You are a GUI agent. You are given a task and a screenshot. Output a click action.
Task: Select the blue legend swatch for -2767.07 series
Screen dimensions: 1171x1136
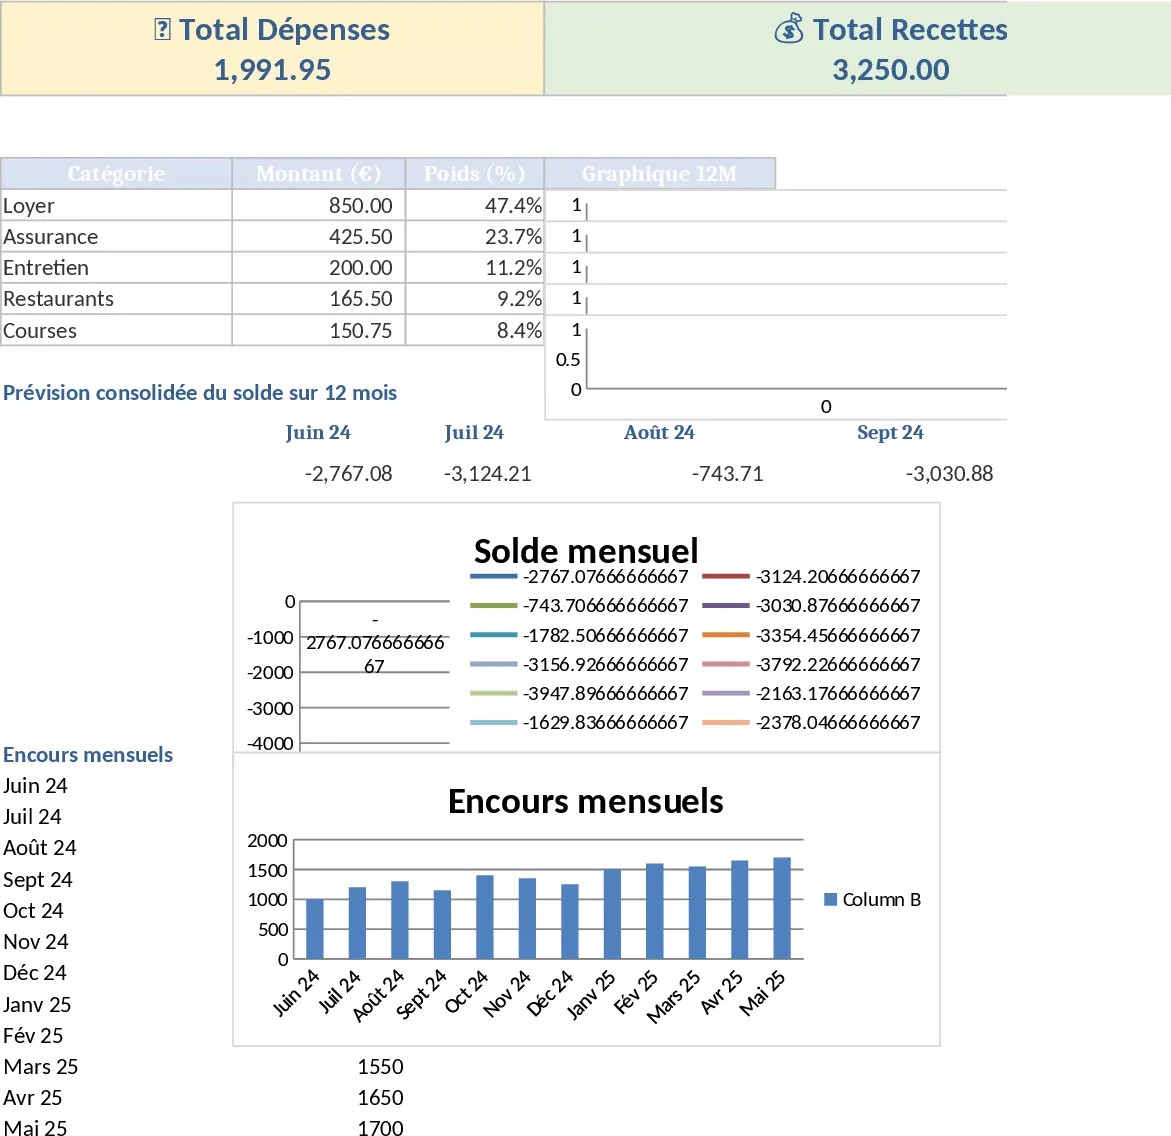point(492,576)
